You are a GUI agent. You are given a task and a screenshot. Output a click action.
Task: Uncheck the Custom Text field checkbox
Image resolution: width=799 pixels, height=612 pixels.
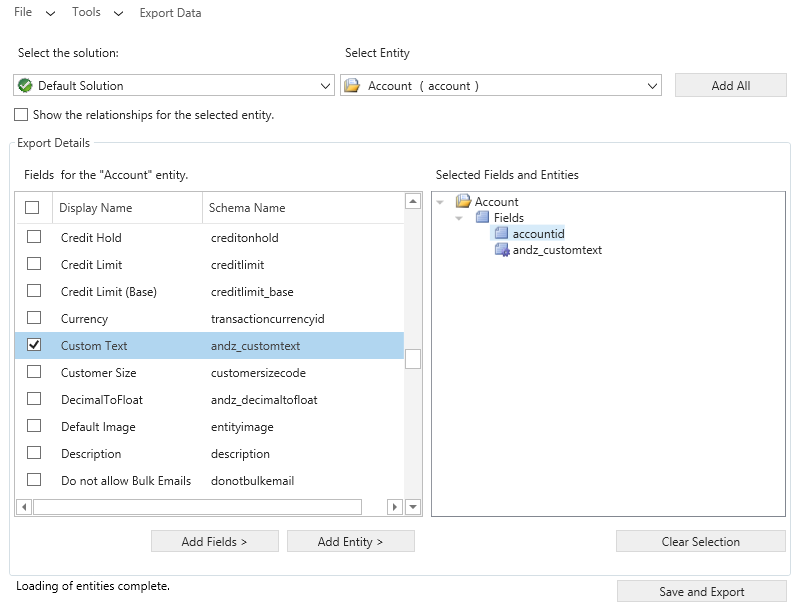34,345
